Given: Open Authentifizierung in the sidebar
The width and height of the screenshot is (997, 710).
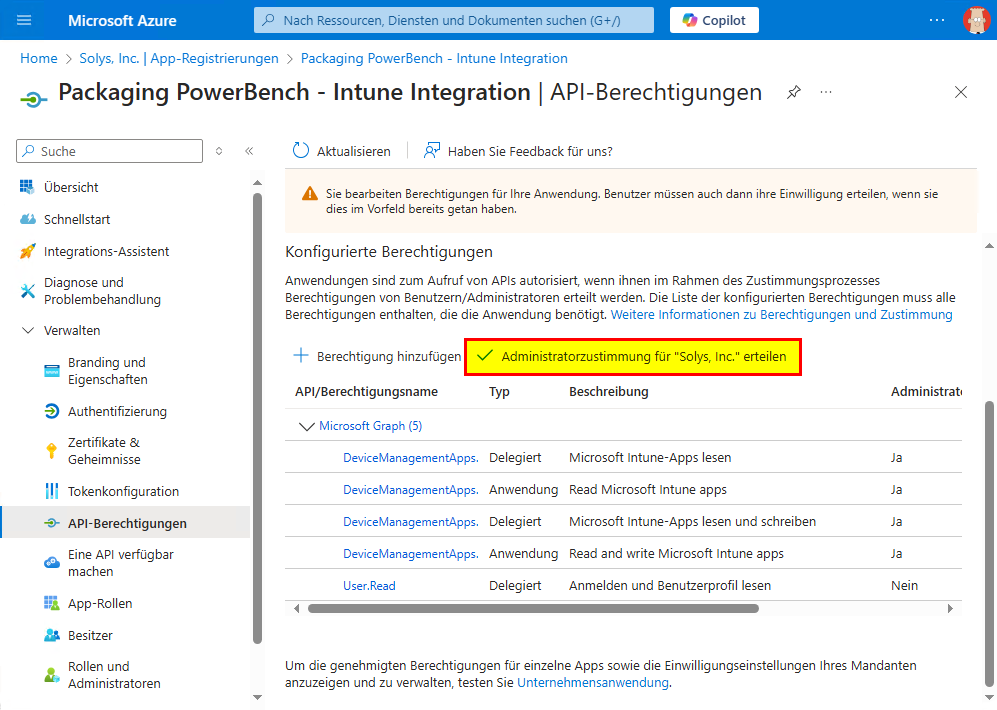Looking at the screenshot, I should [117, 411].
